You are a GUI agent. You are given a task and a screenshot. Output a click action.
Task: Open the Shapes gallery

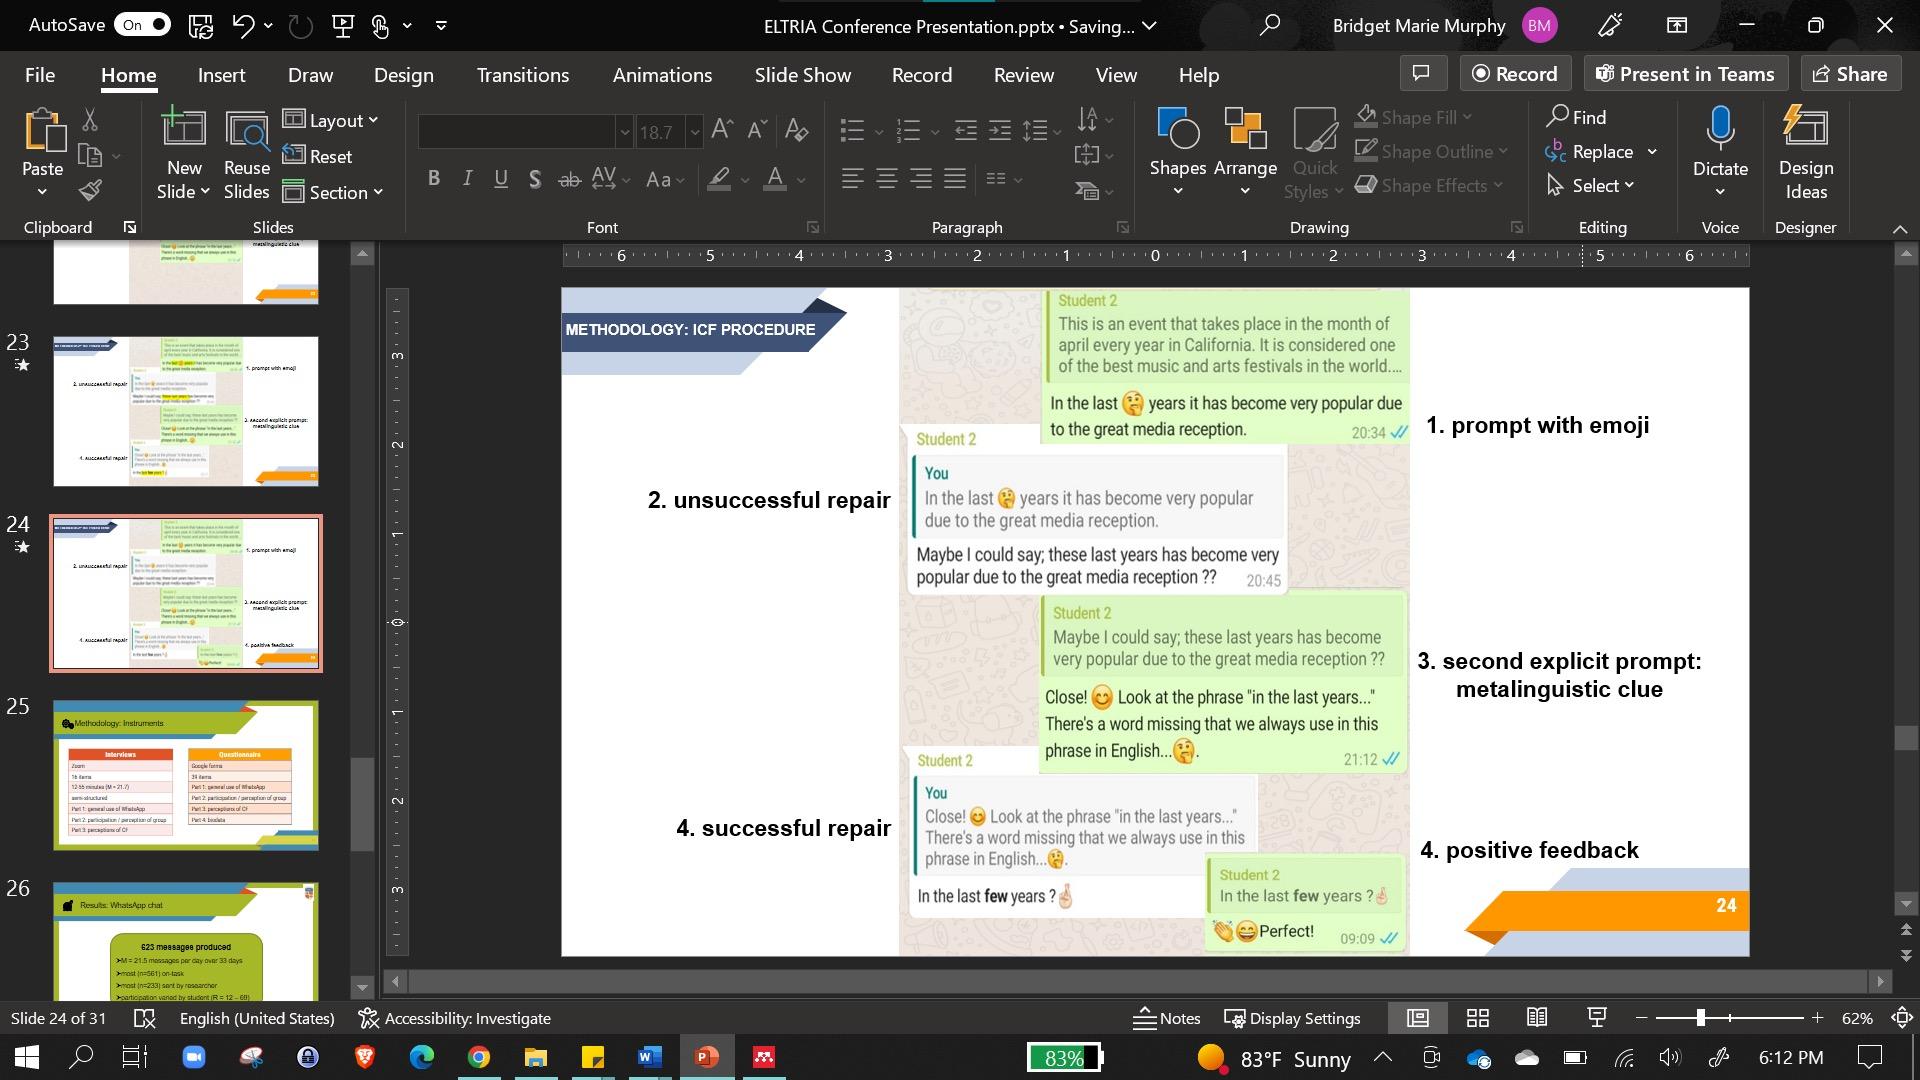1177,150
